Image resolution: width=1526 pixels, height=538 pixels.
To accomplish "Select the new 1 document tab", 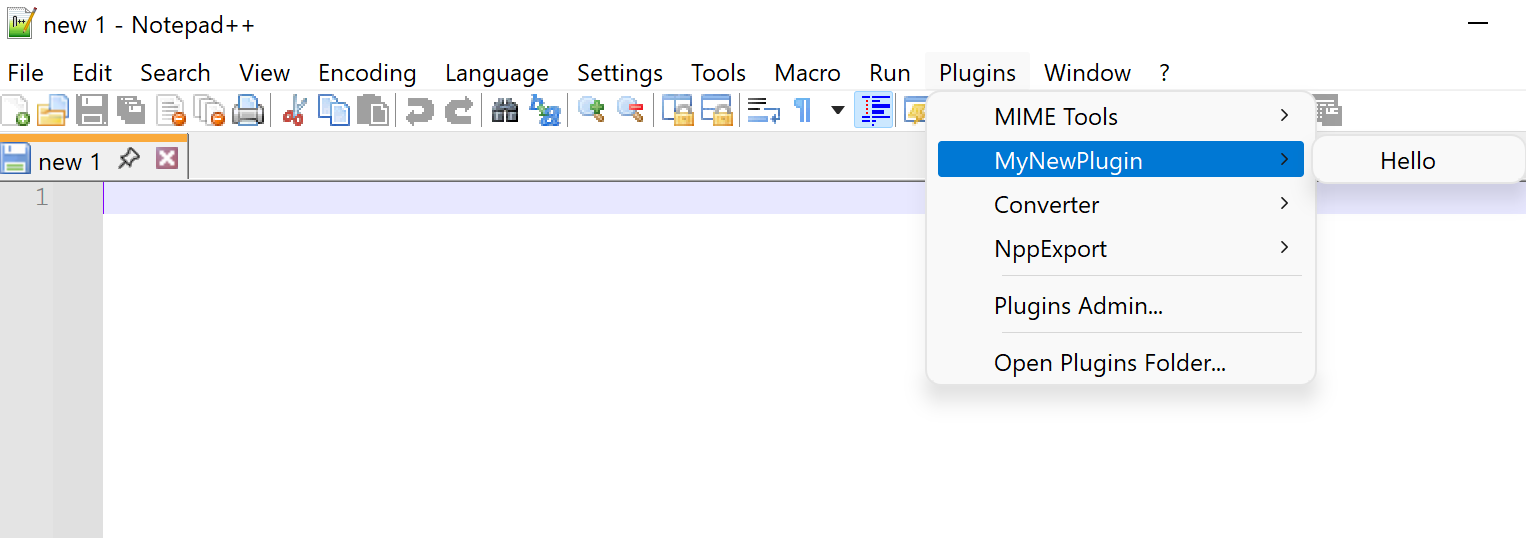I will pyautogui.click(x=94, y=158).
